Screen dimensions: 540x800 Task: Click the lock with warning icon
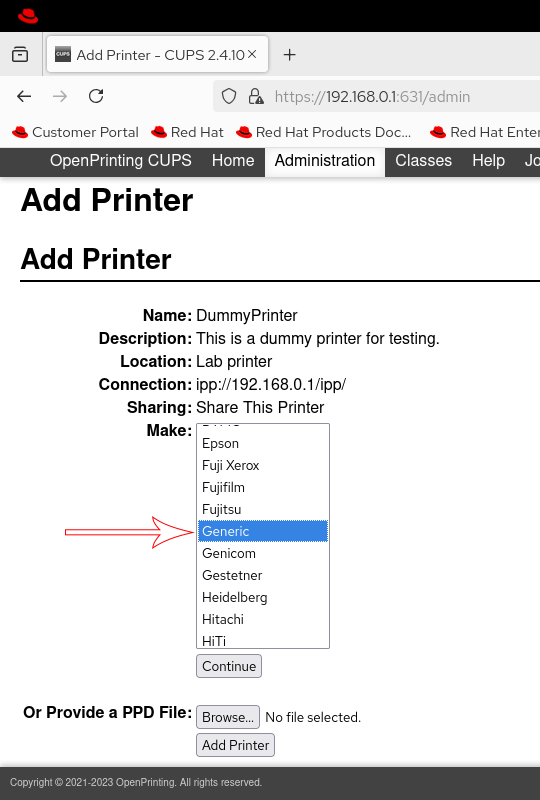(256, 96)
